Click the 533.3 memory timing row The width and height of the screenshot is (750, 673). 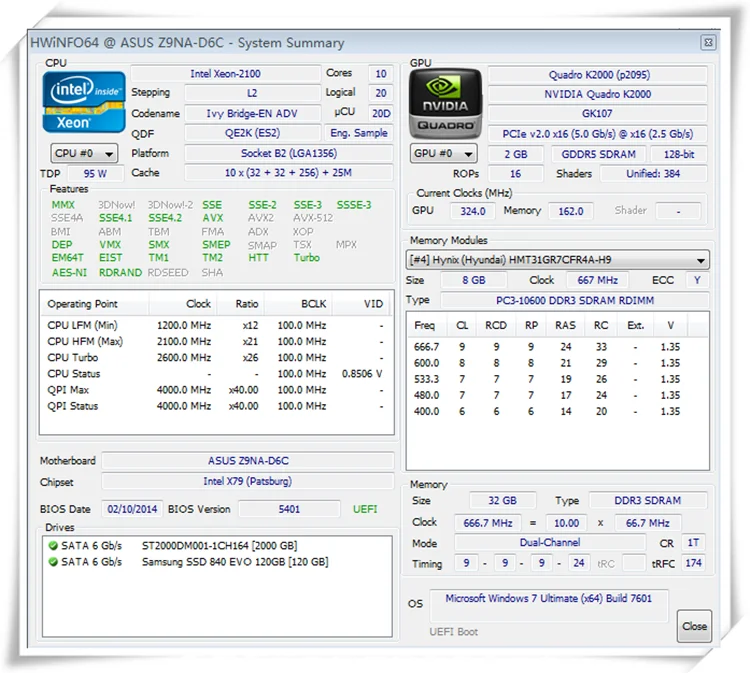tap(557, 379)
